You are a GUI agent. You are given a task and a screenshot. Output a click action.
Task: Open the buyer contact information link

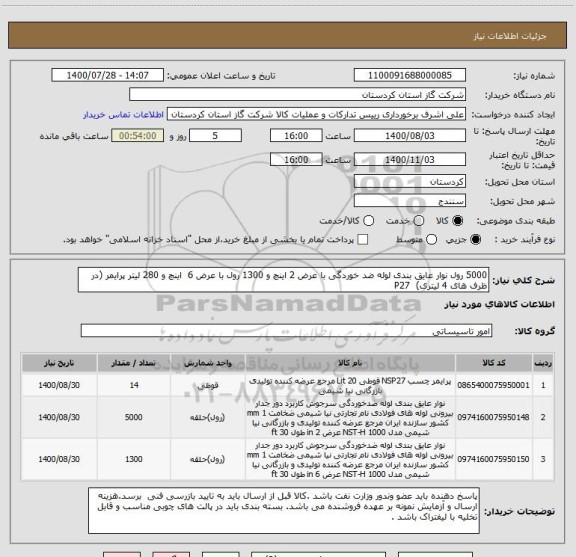click(123, 115)
